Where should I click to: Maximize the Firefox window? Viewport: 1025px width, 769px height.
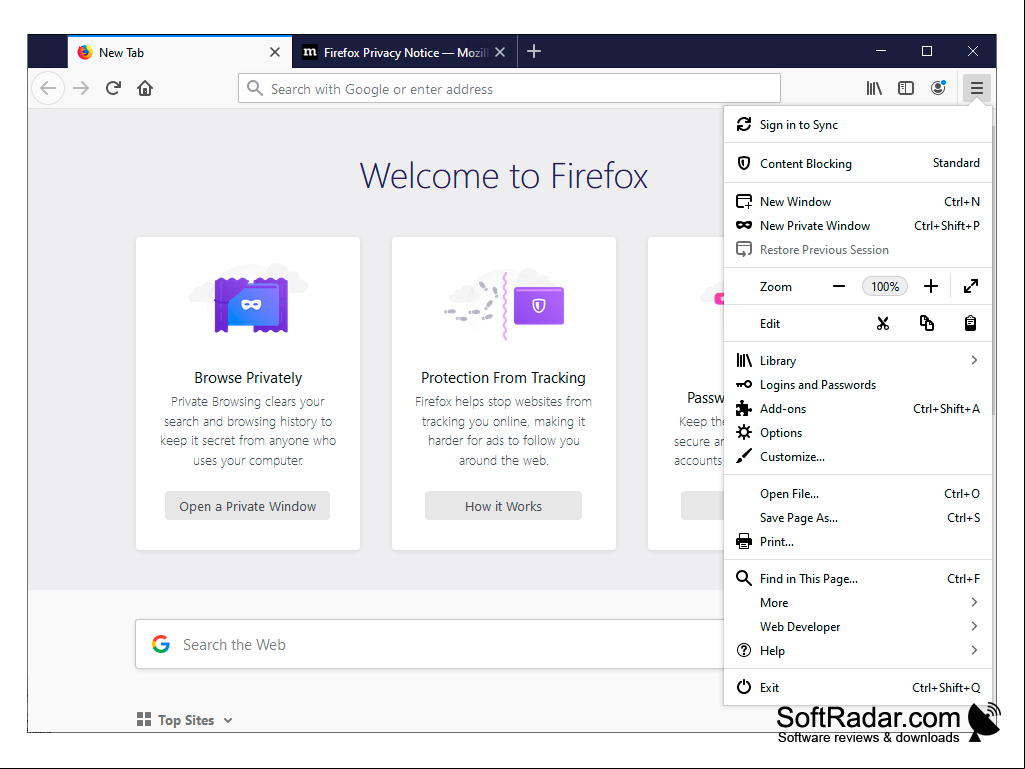[927, 51]
